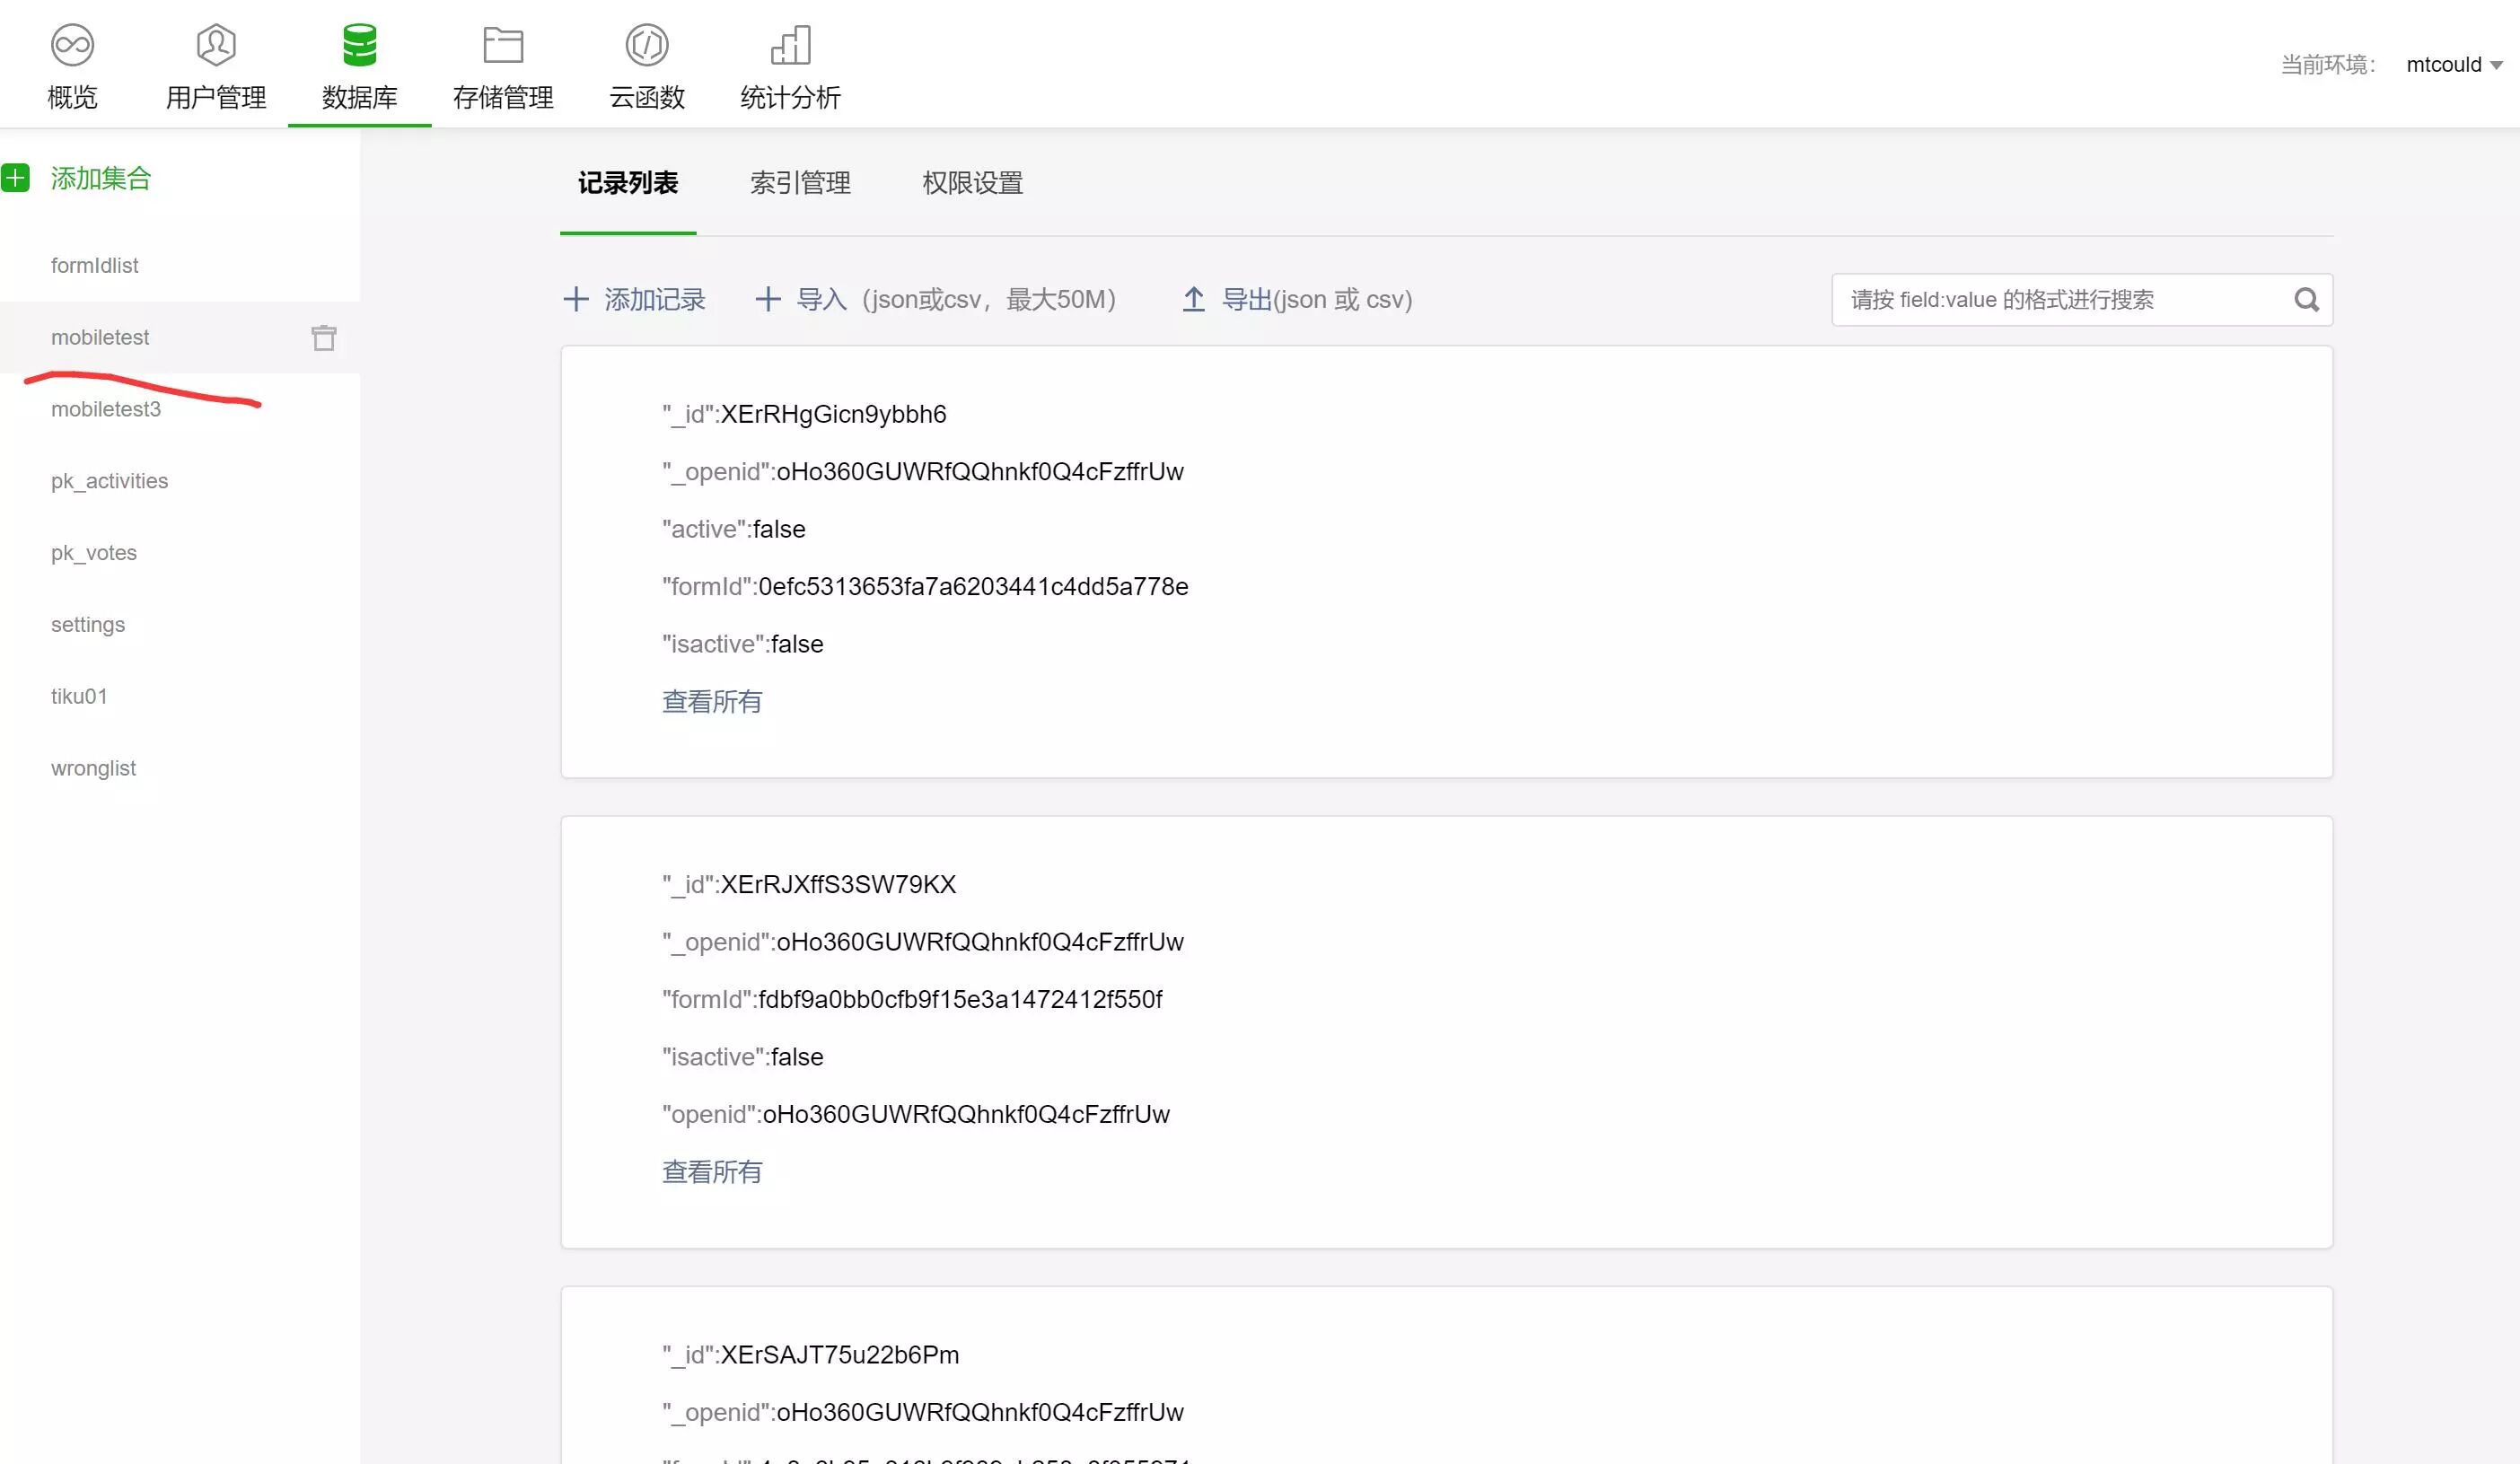Switch to the 权限设置 tab
Viewport: 2520px width, 1464px height.
point(972,183)
